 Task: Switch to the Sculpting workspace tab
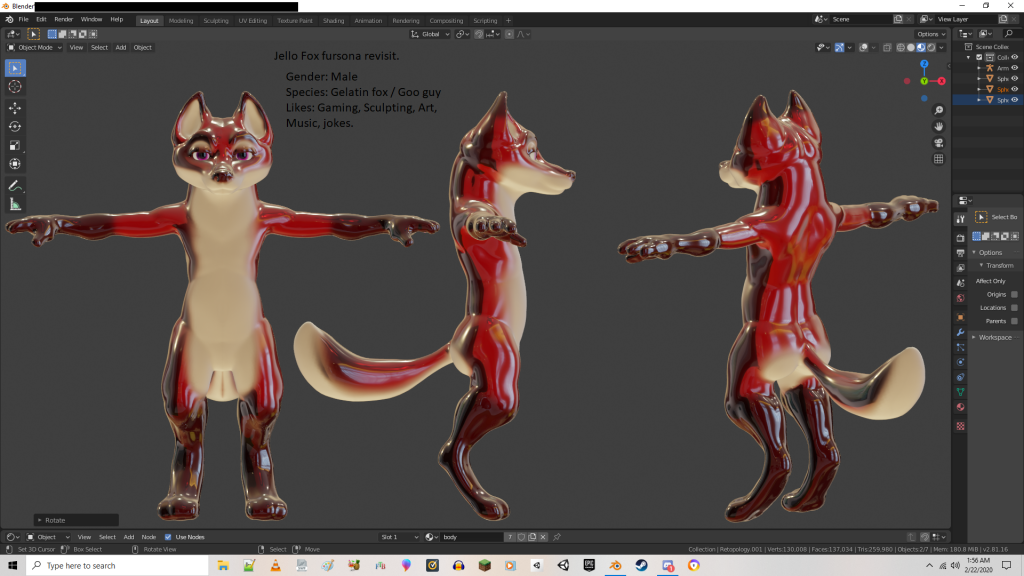[215, 20]
